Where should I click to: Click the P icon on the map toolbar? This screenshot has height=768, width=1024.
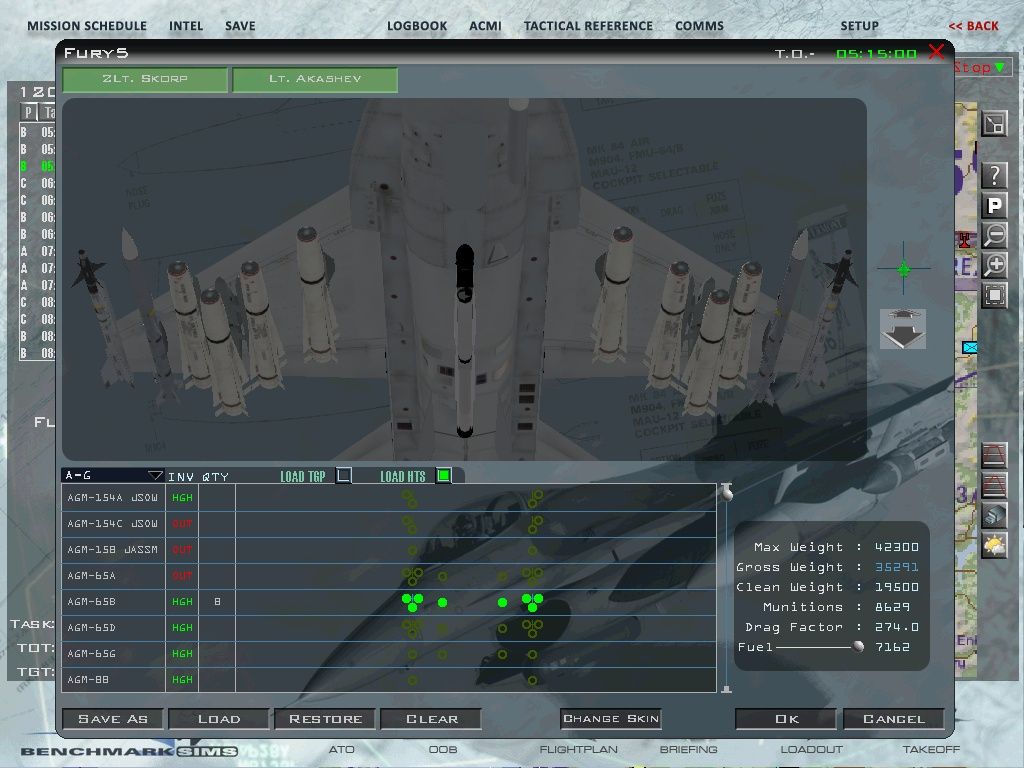994,206
